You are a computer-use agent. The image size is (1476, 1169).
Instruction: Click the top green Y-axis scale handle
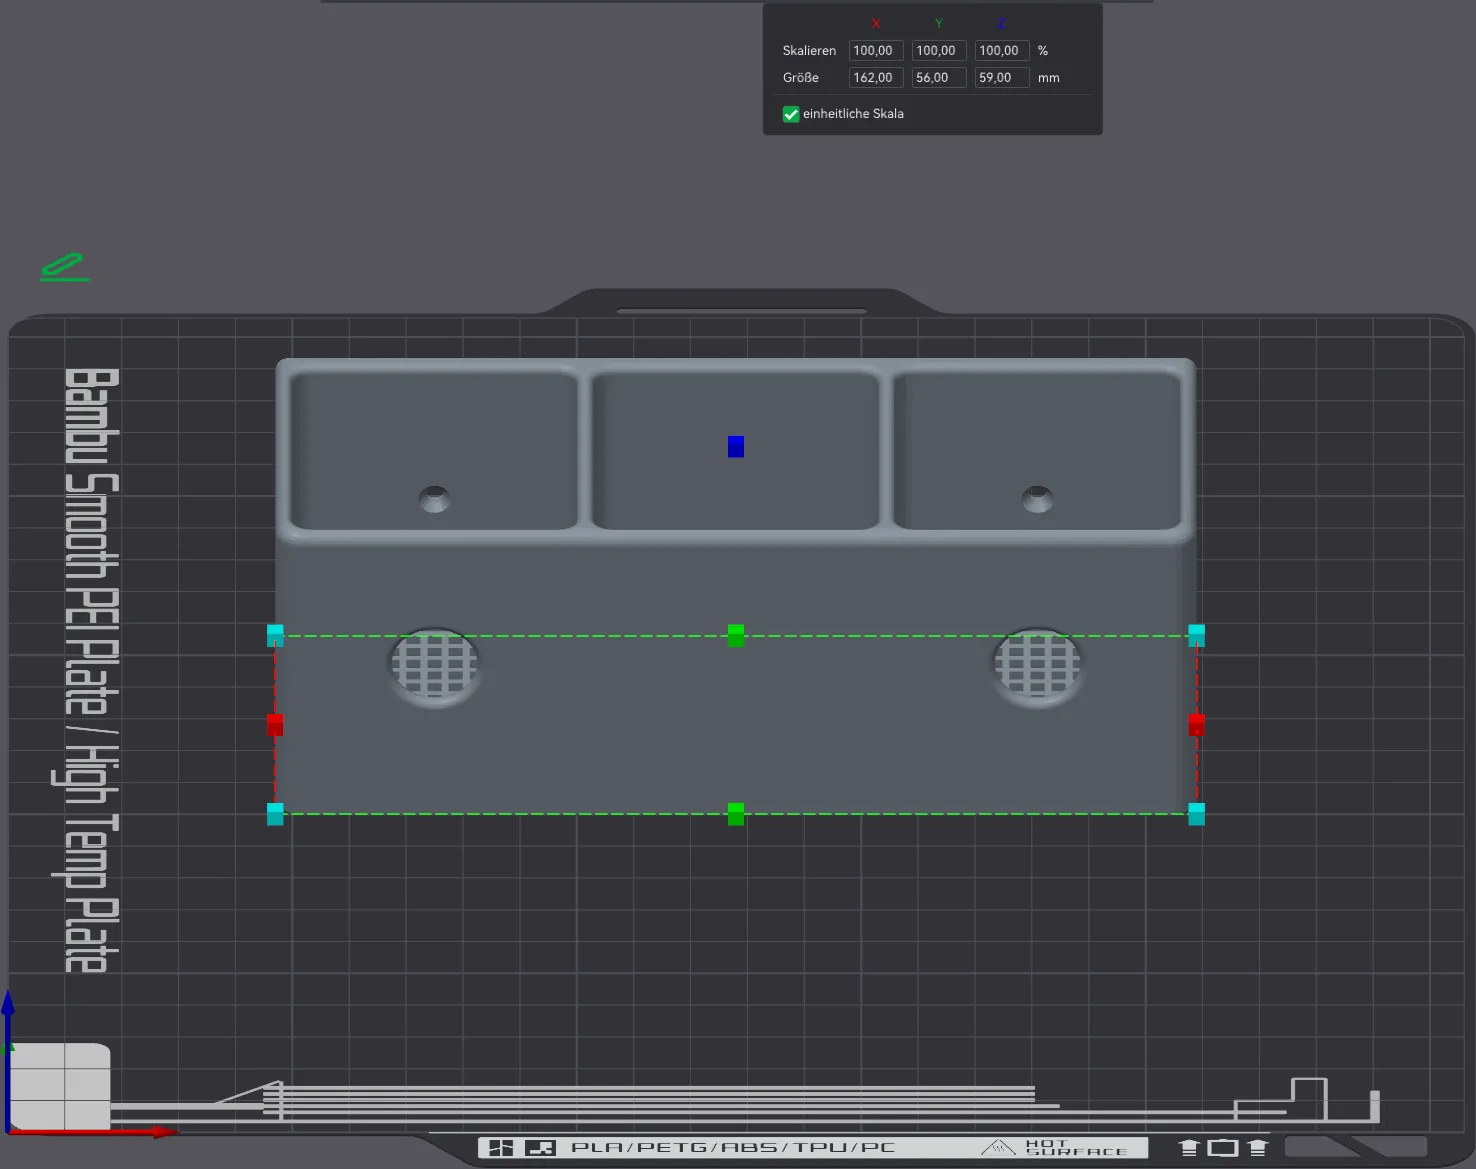[x=736, y=635]
